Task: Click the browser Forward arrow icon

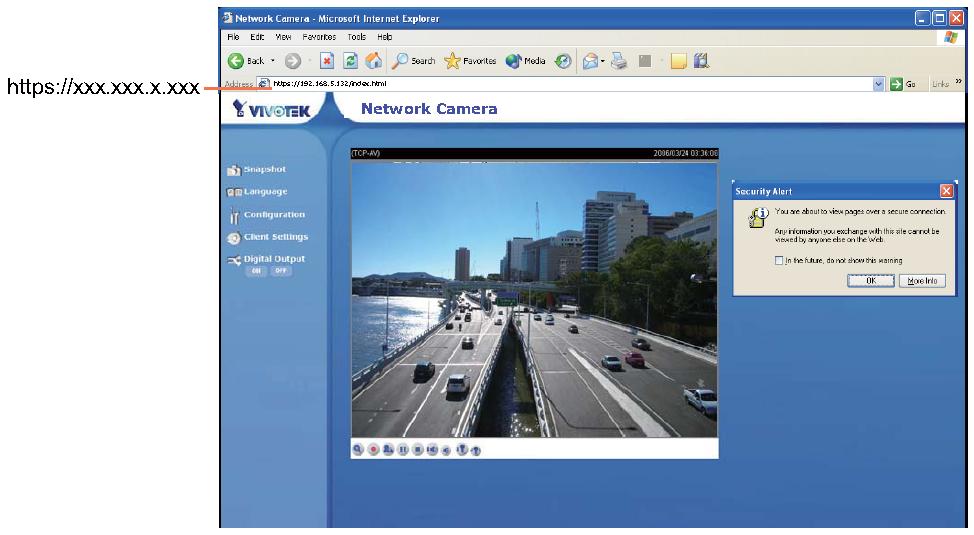Action: click(x=293, y=61)
